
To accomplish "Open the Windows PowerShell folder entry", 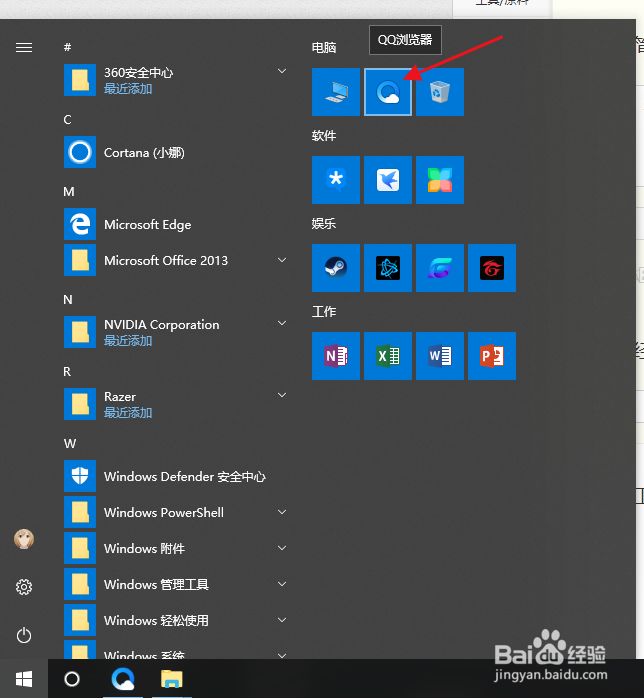I will click(x=177, y=512).
